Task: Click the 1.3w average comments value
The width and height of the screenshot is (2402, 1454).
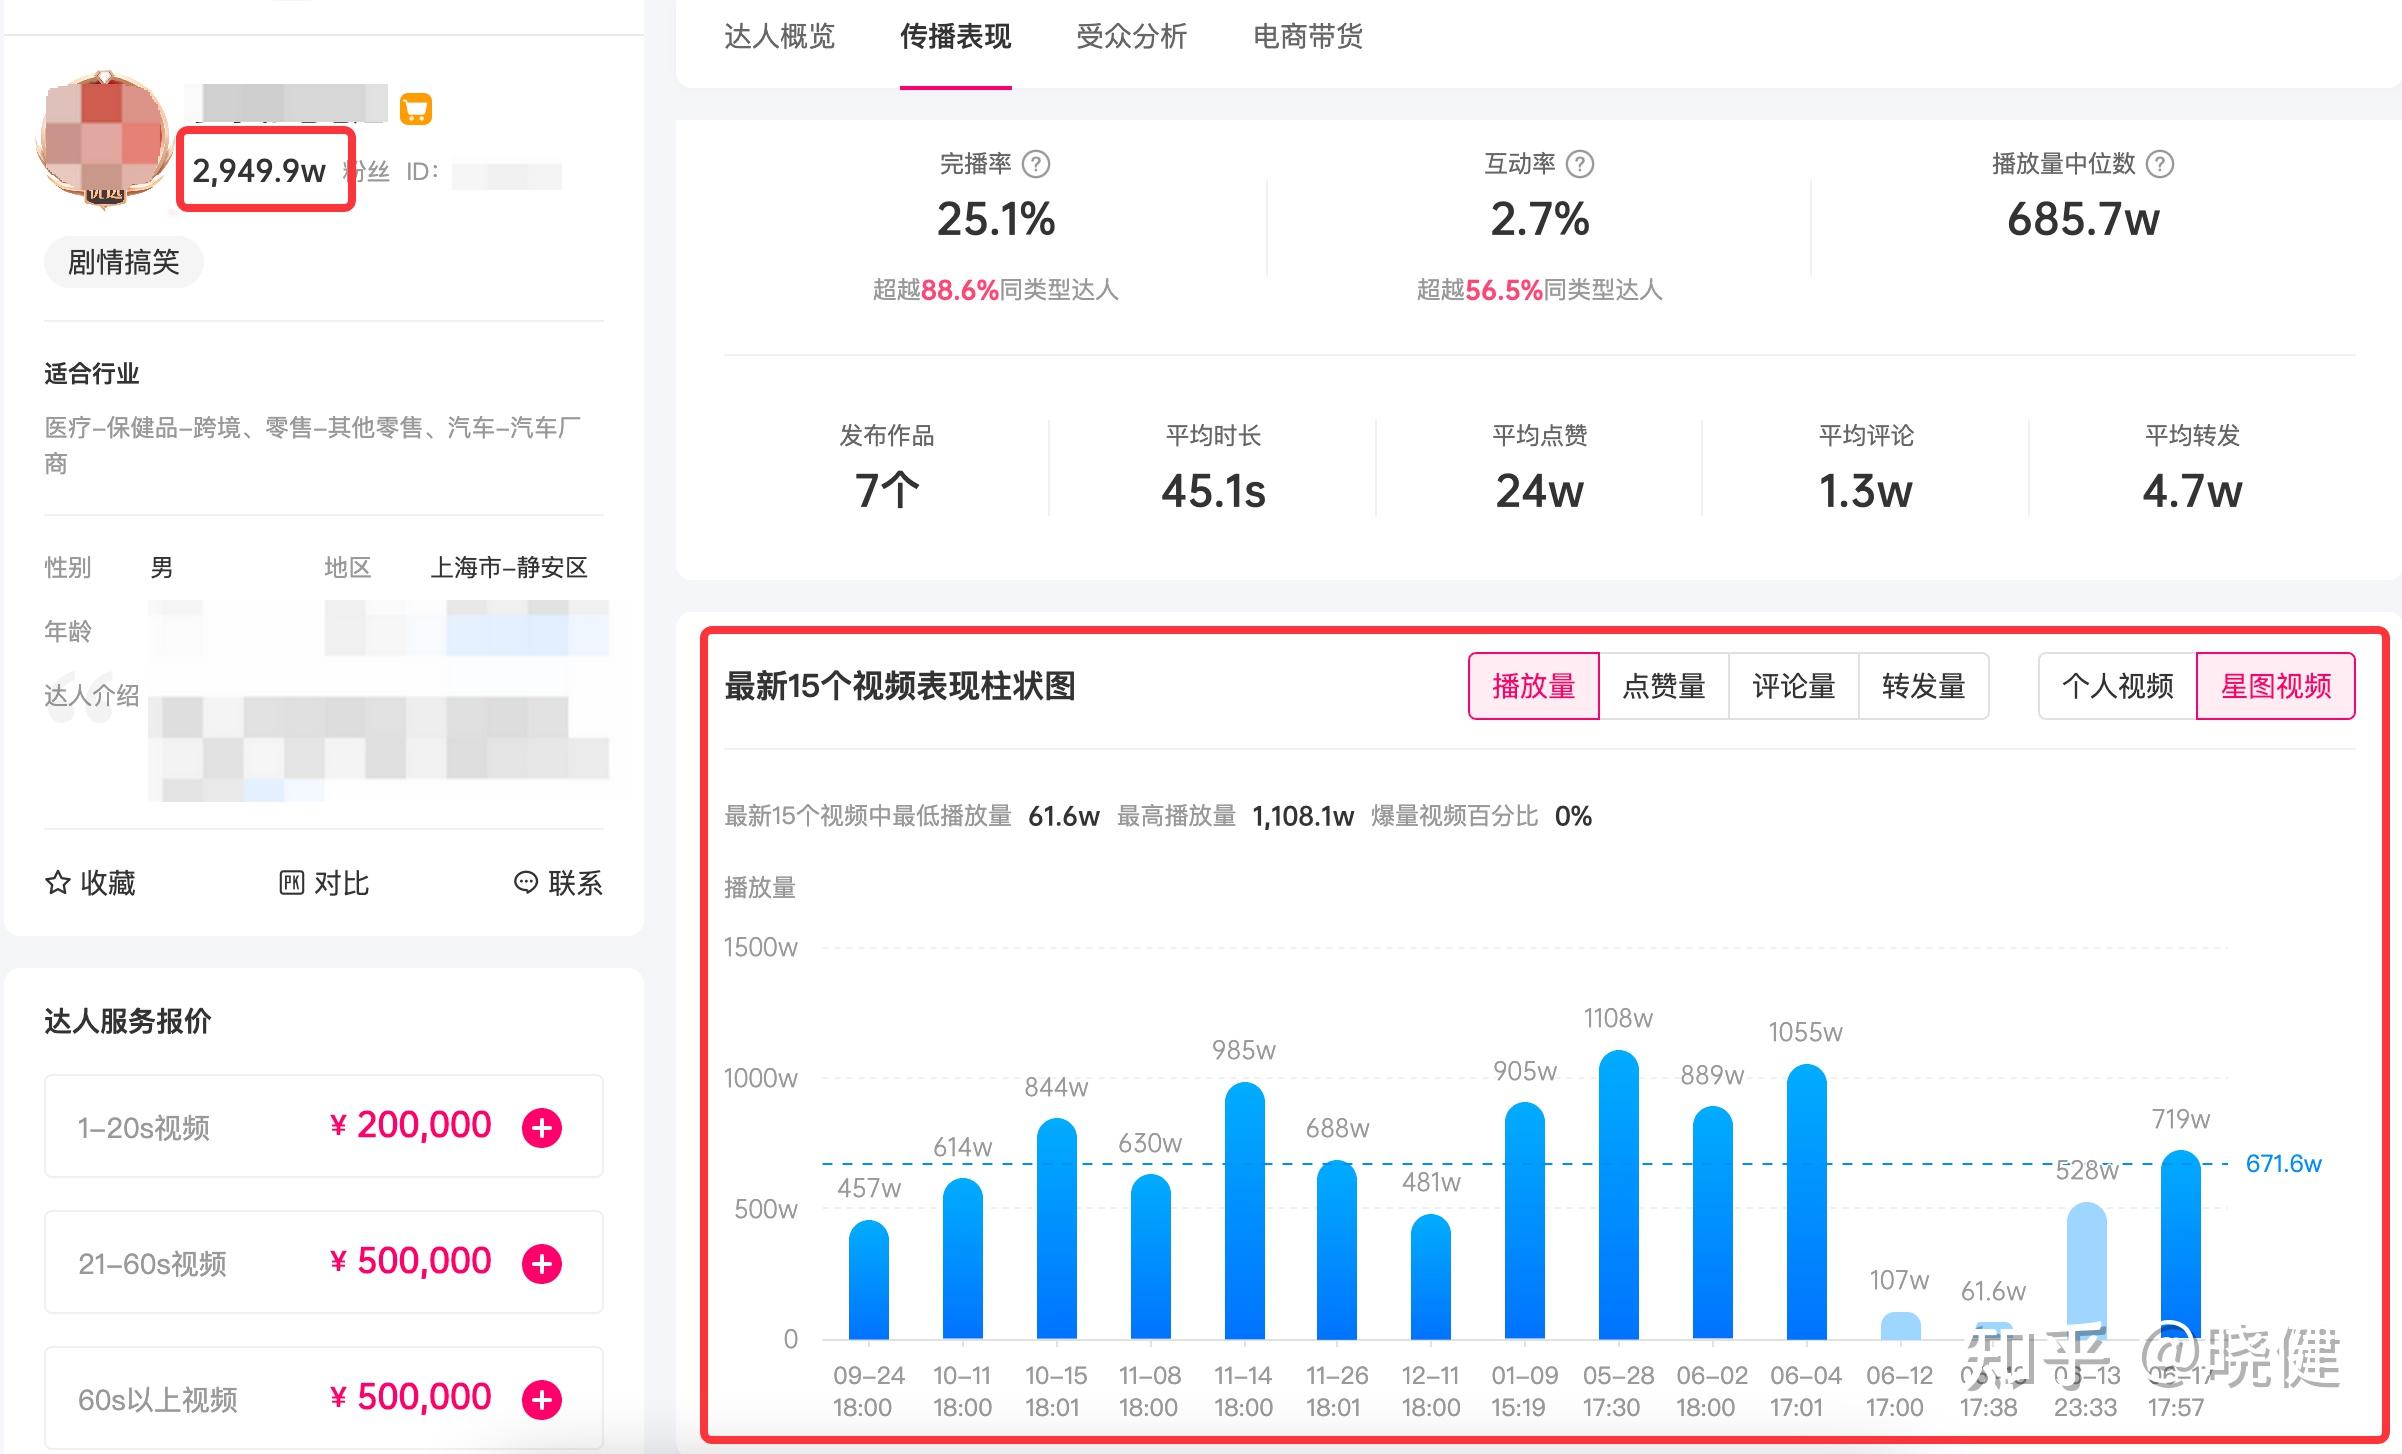Action: [1866, 491]
